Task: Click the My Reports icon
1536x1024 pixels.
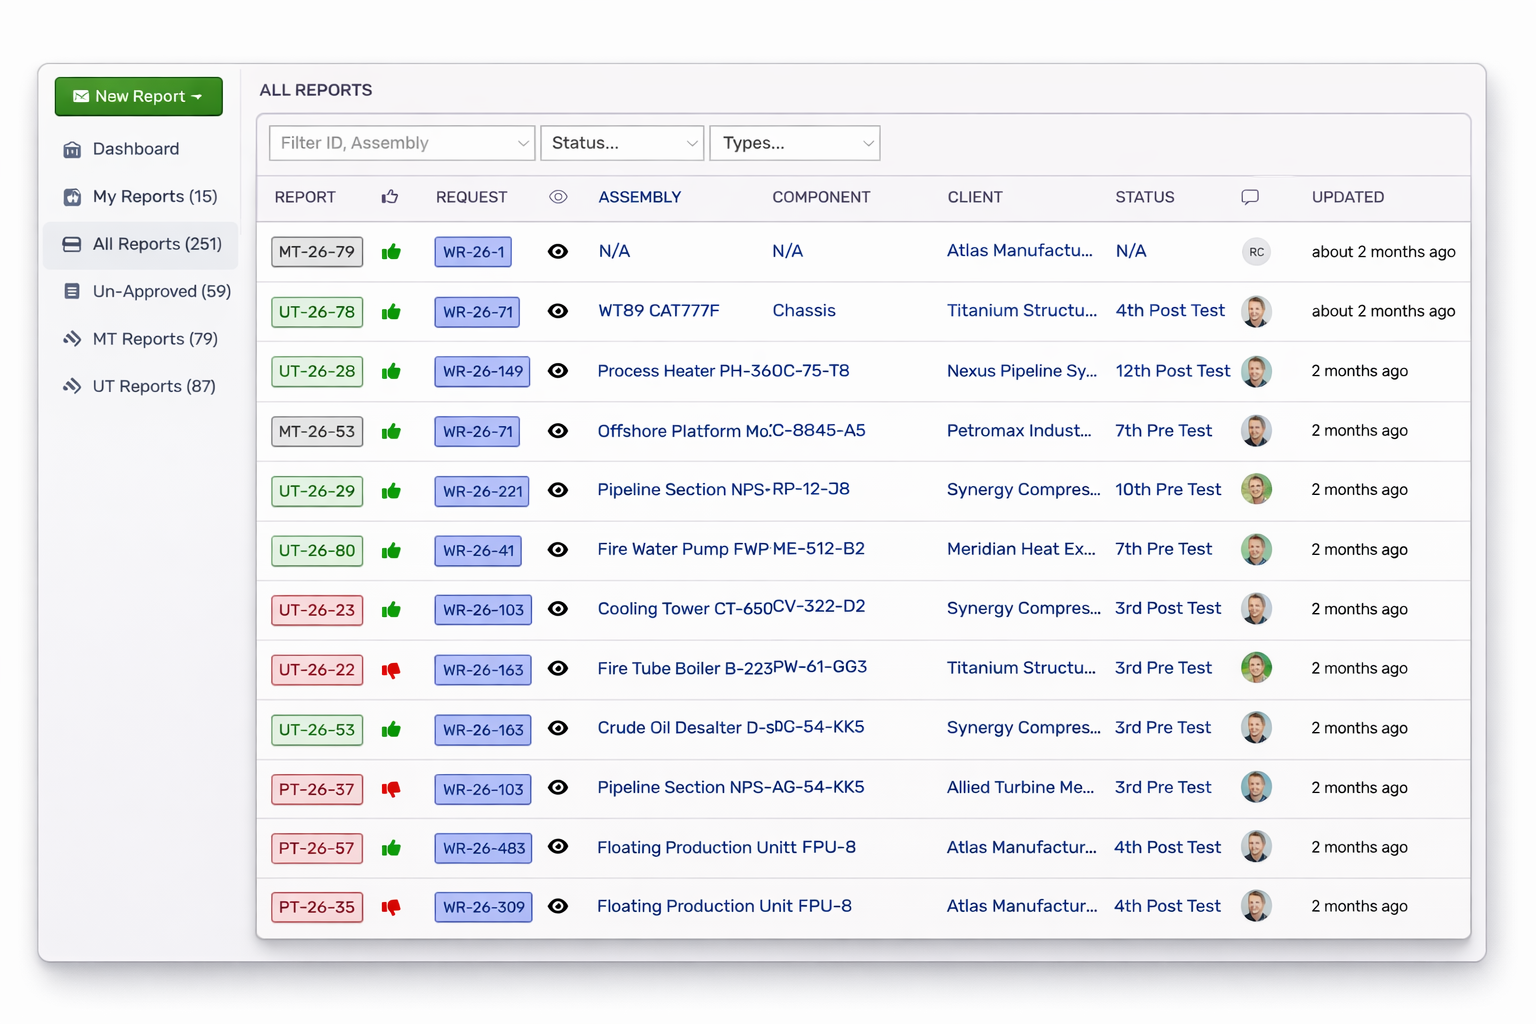Action: pos(72,196)
